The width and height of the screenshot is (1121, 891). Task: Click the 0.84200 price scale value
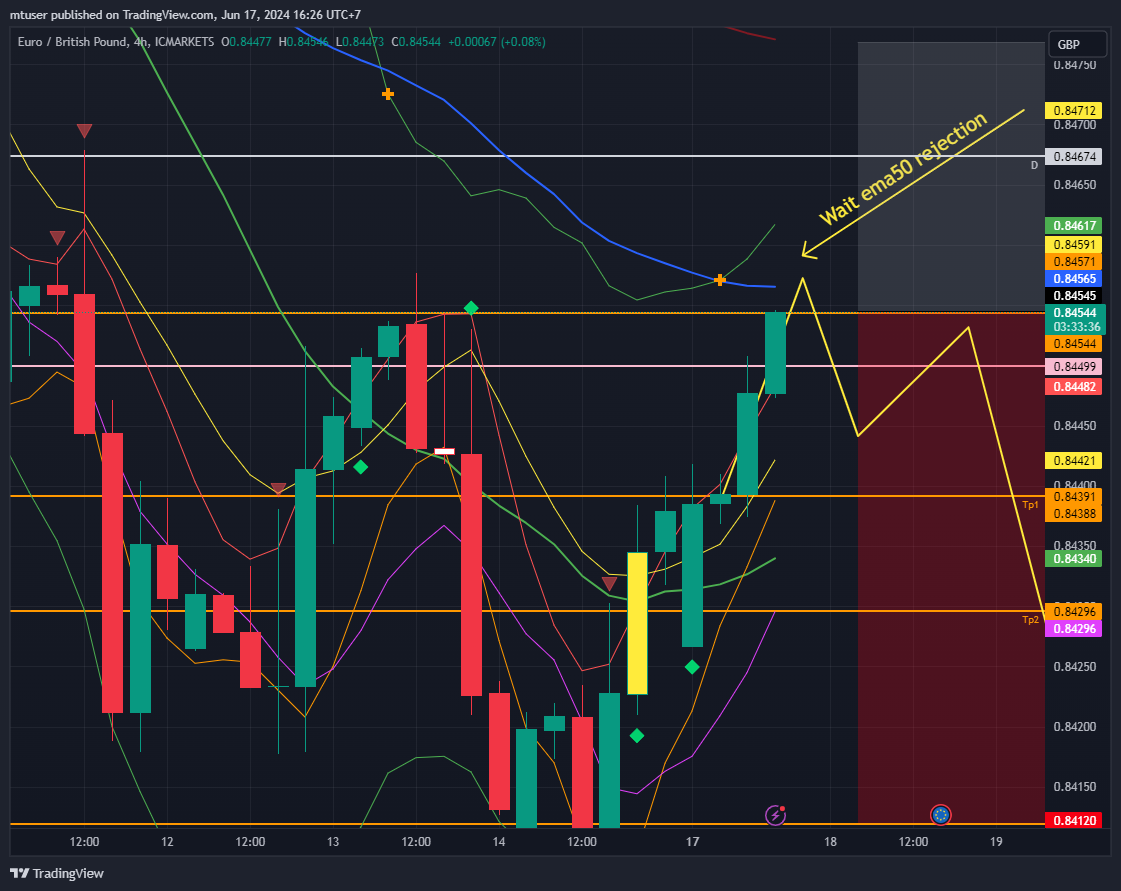(x=1075, y=727)
